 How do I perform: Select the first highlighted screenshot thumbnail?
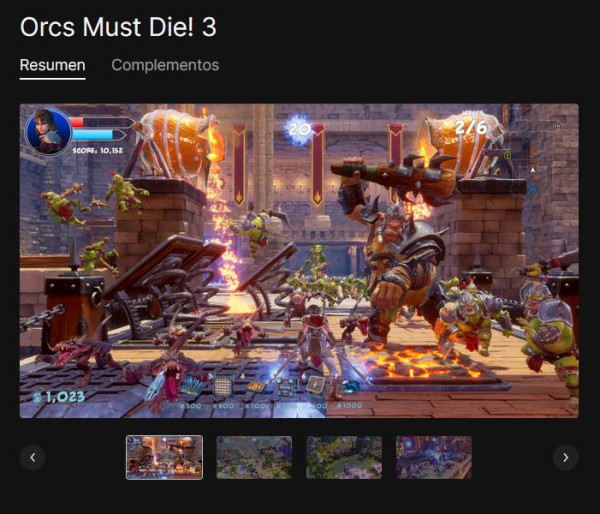click(165, 457)
